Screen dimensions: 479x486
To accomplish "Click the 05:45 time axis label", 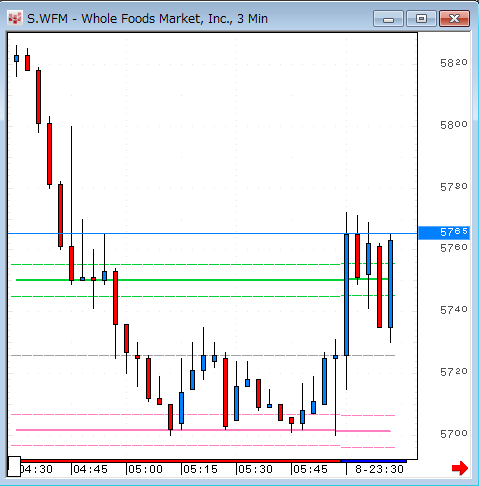I will click(x=310, y=469).
